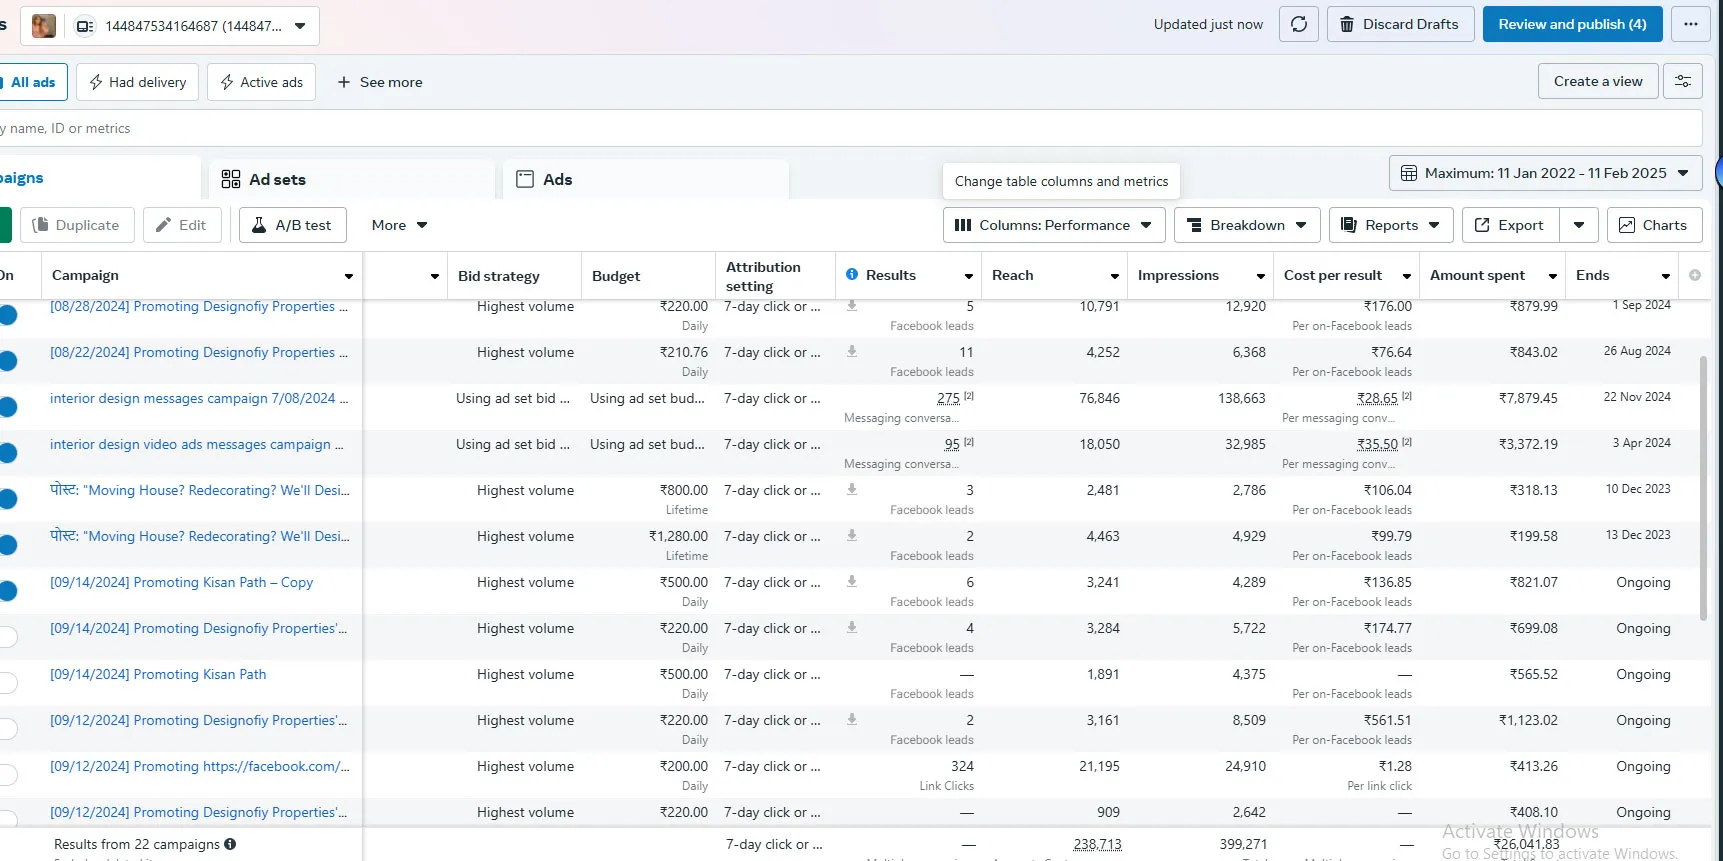Screen dimensions: 1723x861
Task: Turn on the 09/14/2024 Promoting Kisan Path campaign
Action: pos(8,683)
